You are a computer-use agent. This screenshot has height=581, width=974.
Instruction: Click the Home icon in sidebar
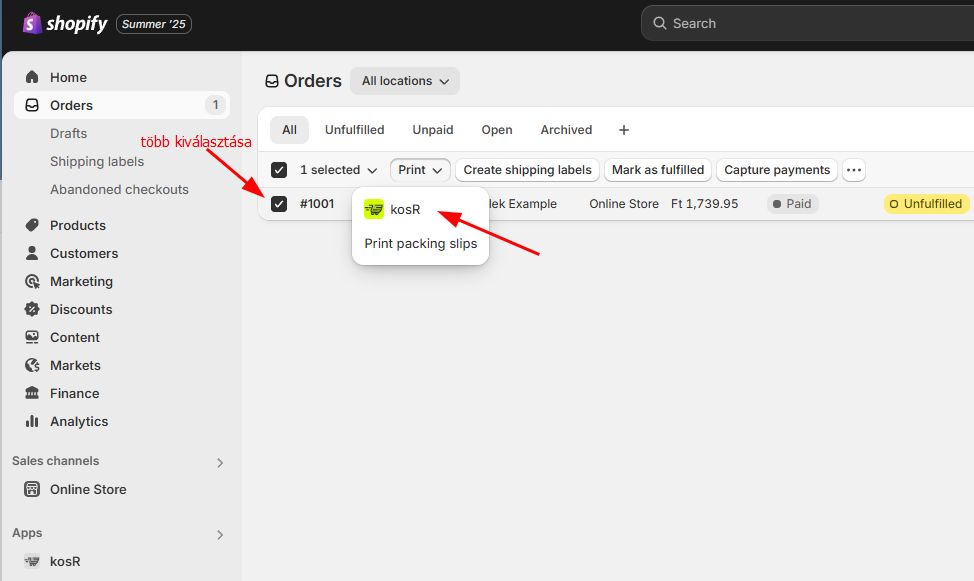pos(32,77)
